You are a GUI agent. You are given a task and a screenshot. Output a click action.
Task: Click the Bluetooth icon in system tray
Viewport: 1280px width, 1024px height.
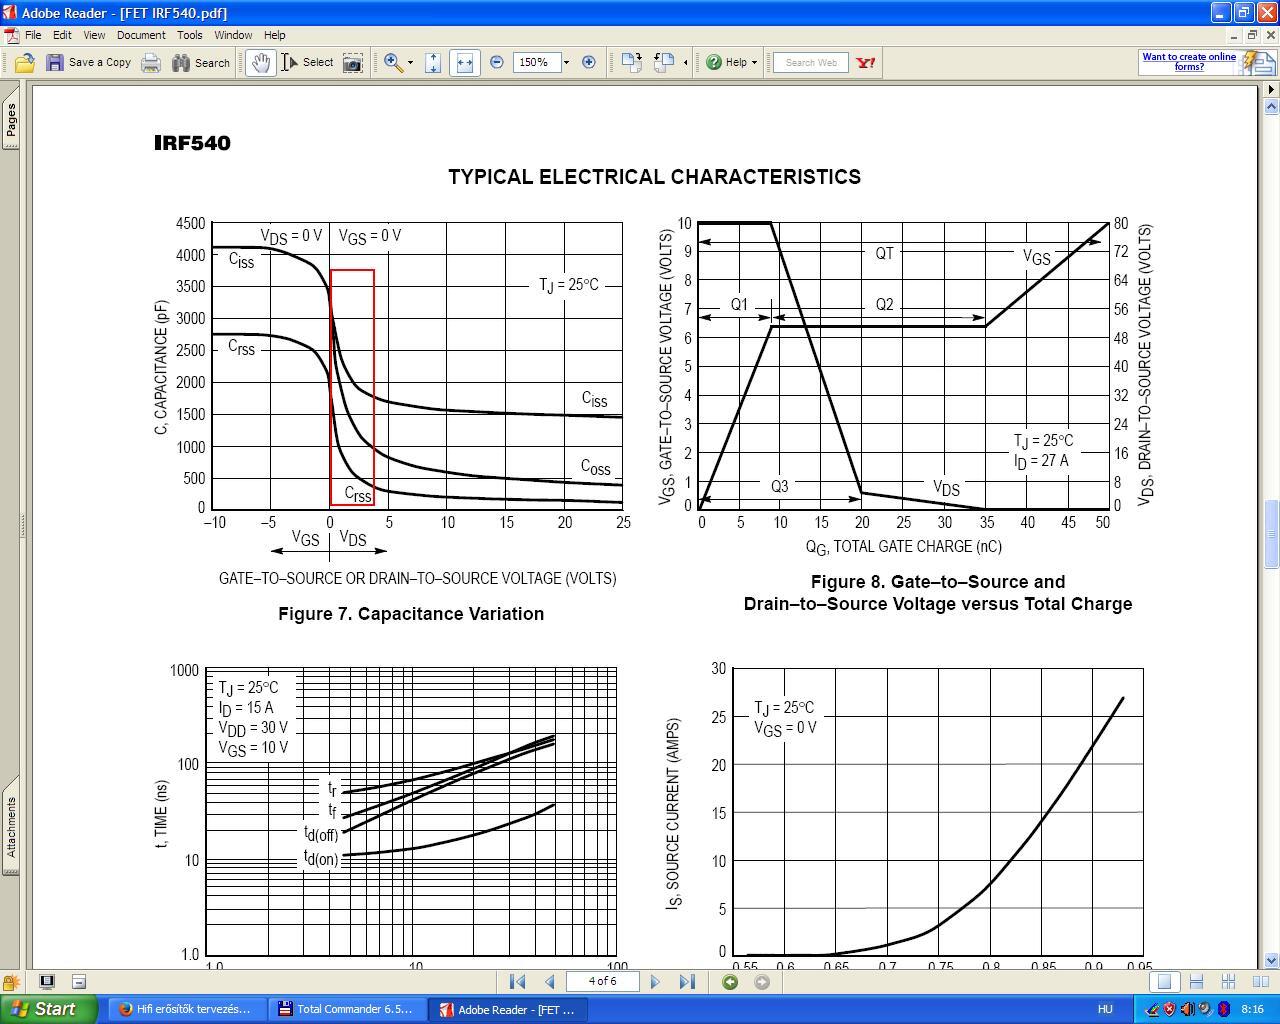(1223, 1009)
